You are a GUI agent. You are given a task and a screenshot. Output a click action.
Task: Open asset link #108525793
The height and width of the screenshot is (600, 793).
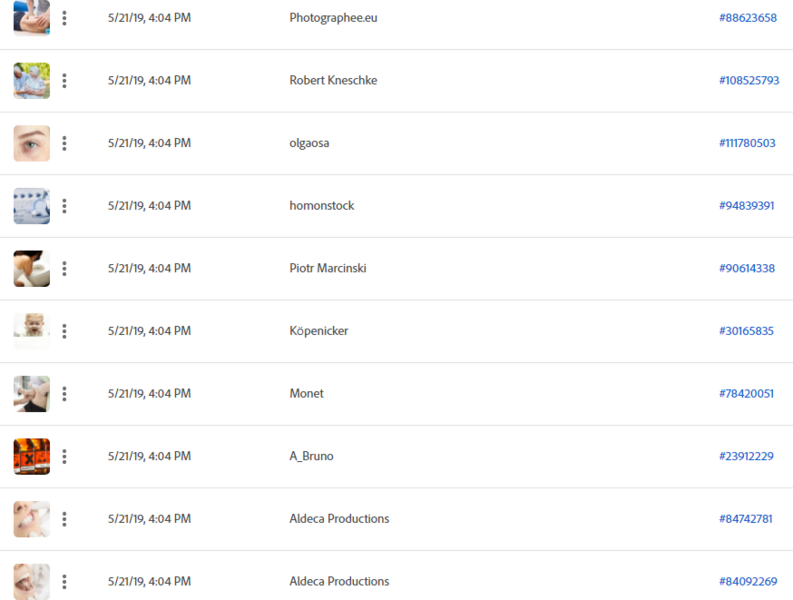[x=749, y=80]
